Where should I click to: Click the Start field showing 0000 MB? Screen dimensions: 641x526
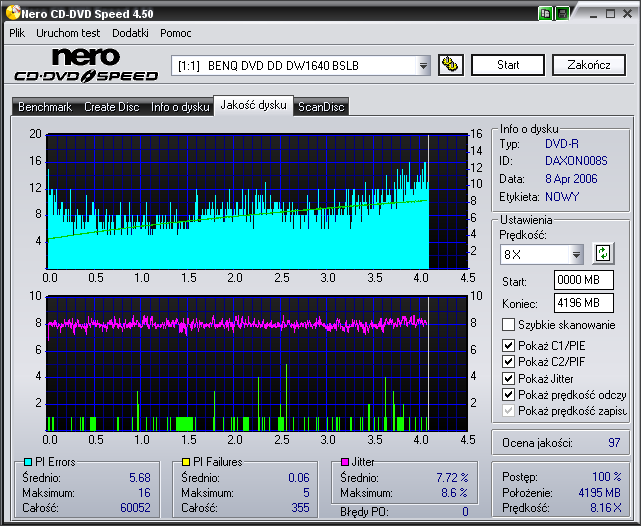(x=584, y=280)
